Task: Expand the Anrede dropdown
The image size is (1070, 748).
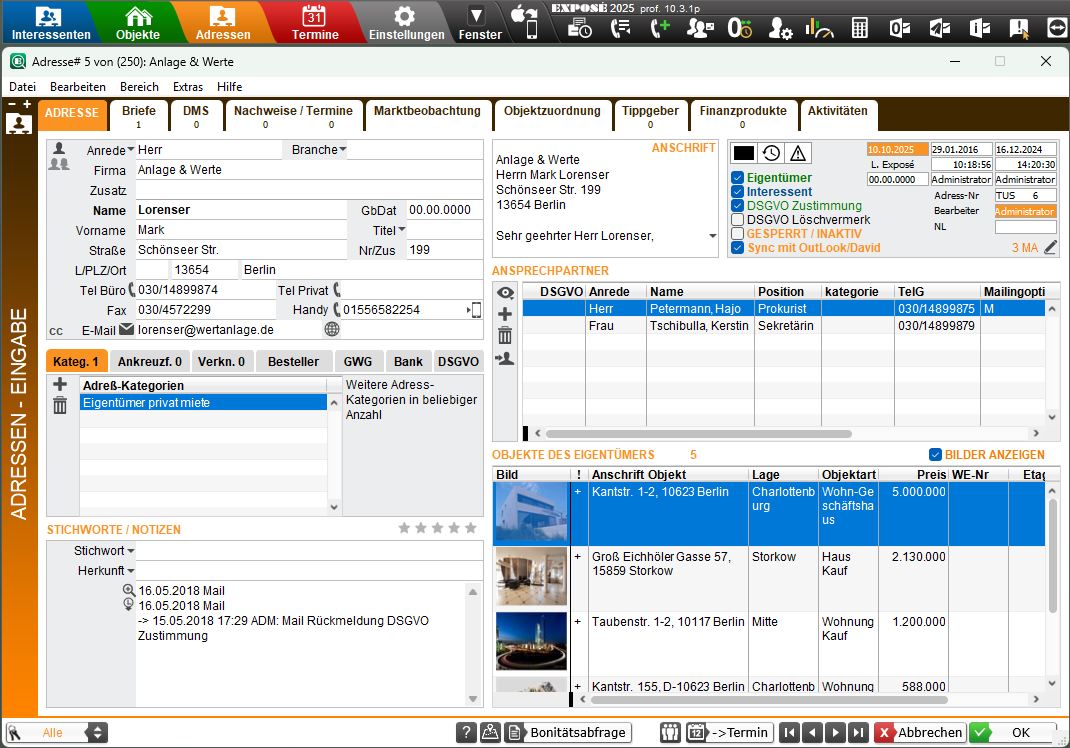Action: 131,151
